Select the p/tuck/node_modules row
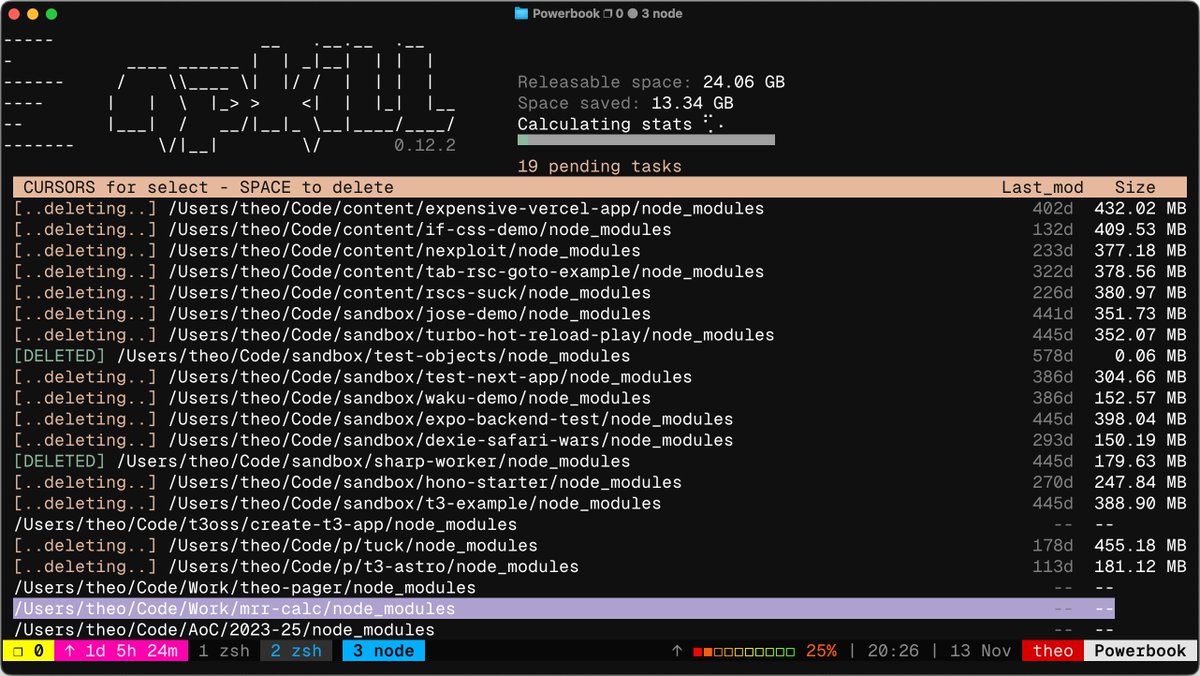 tap(600, 545)
